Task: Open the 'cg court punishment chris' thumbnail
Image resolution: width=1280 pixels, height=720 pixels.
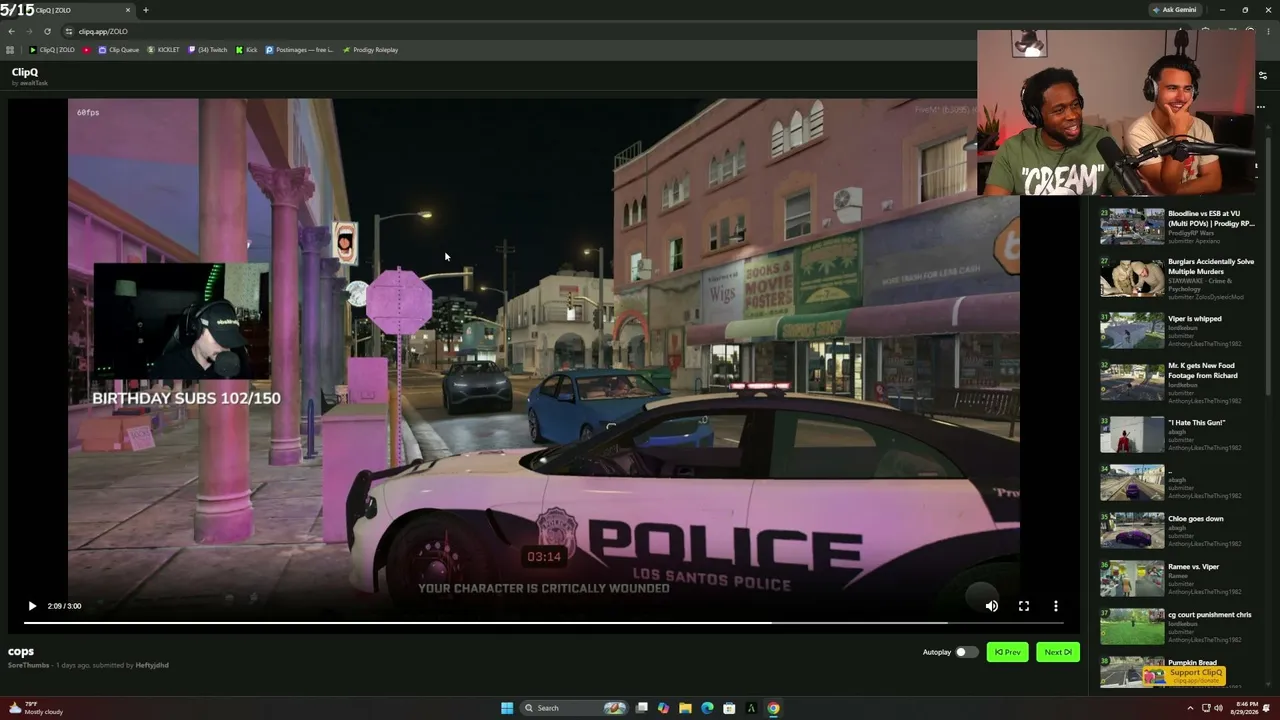Action: click(1132, 627)
